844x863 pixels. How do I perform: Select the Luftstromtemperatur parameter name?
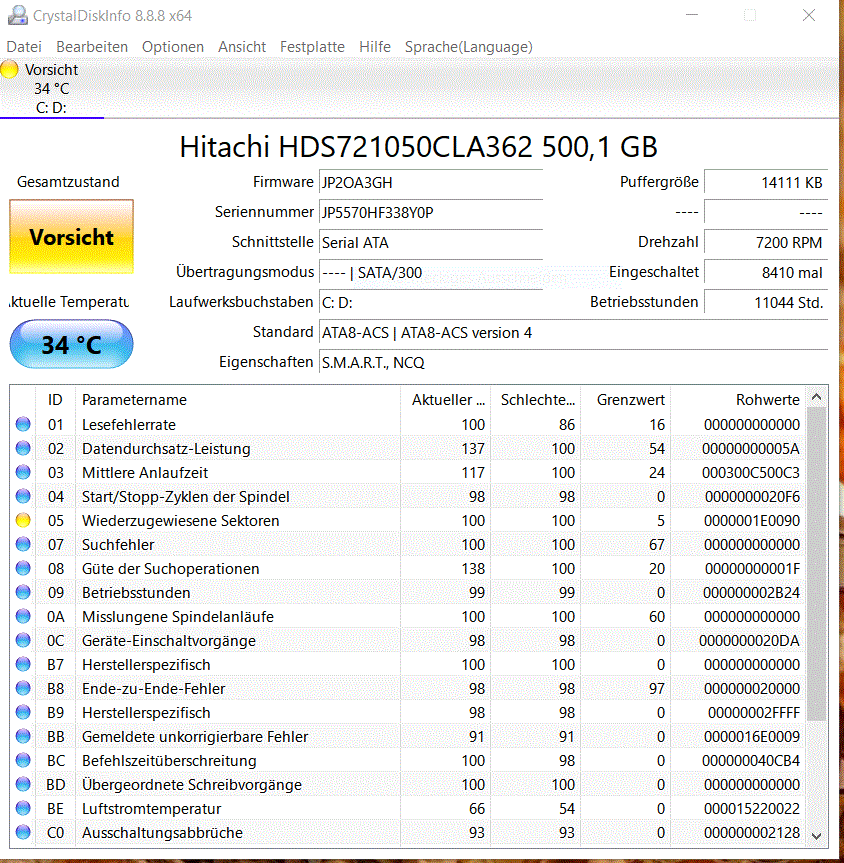tap(151, 809)
